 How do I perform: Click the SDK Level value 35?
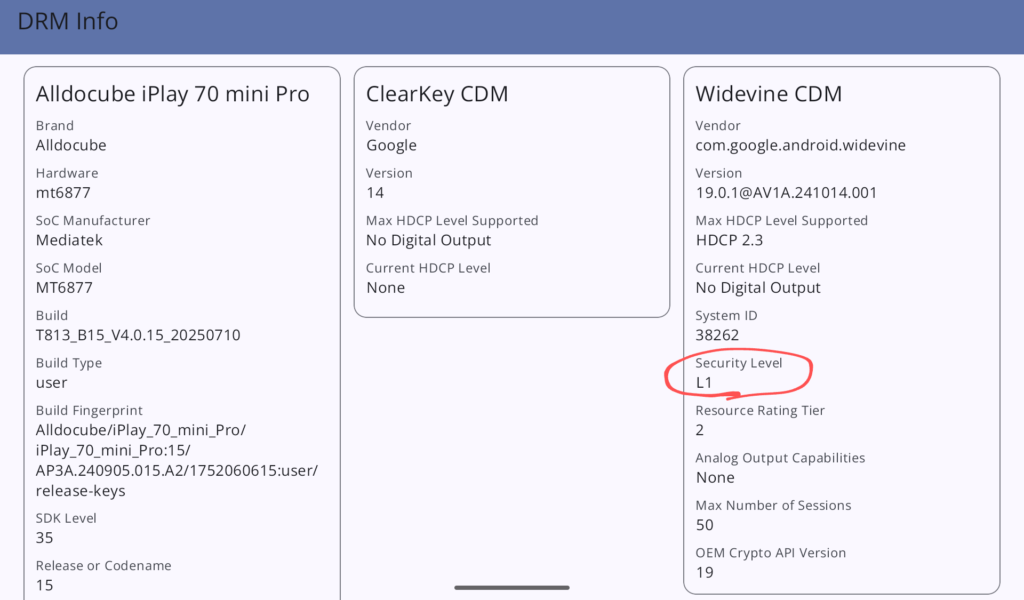tap(44, 538)
